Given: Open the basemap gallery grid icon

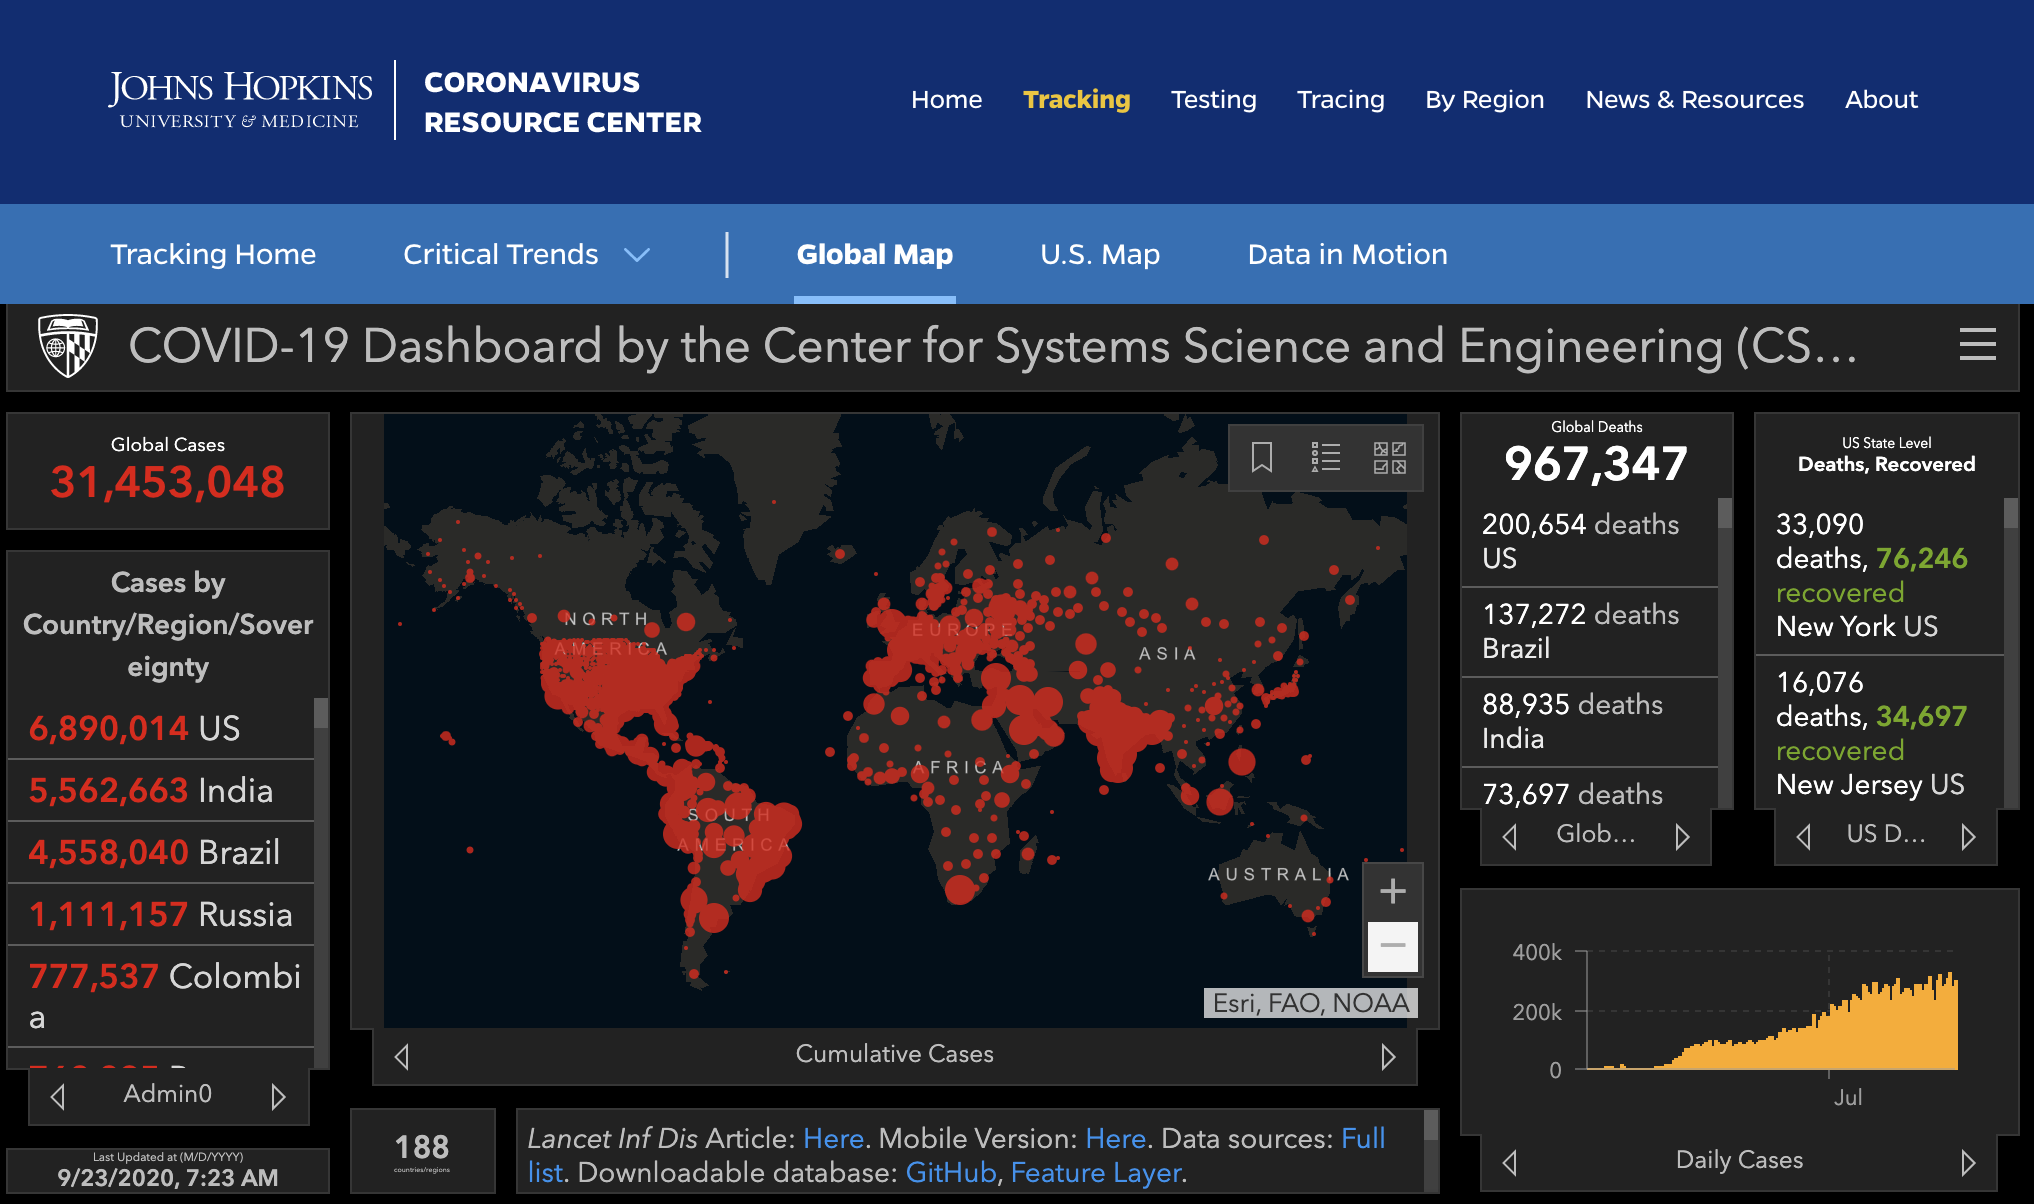Looking at the screenshot, I should coord(1389,458).
